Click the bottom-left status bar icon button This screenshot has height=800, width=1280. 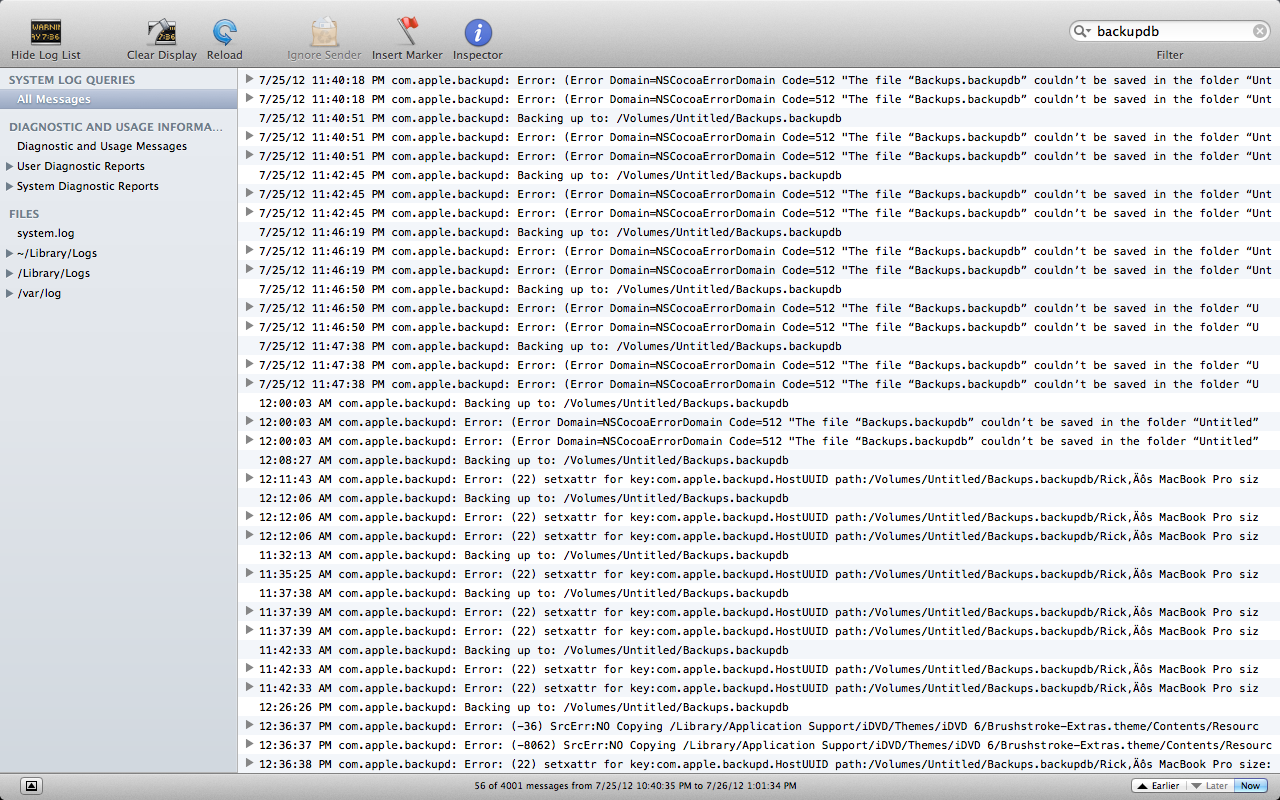[x=30, y=786]
